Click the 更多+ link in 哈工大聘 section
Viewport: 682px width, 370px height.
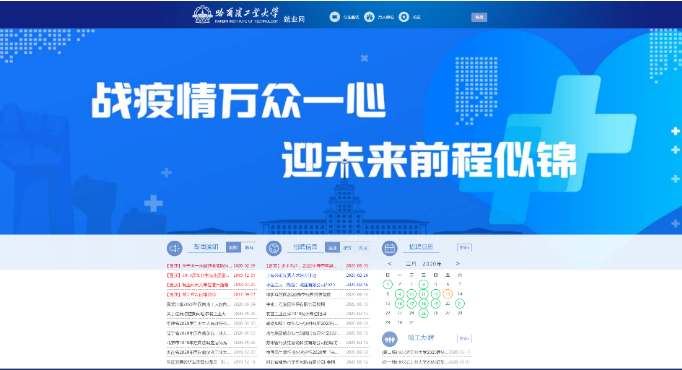(x=465, y=338)
